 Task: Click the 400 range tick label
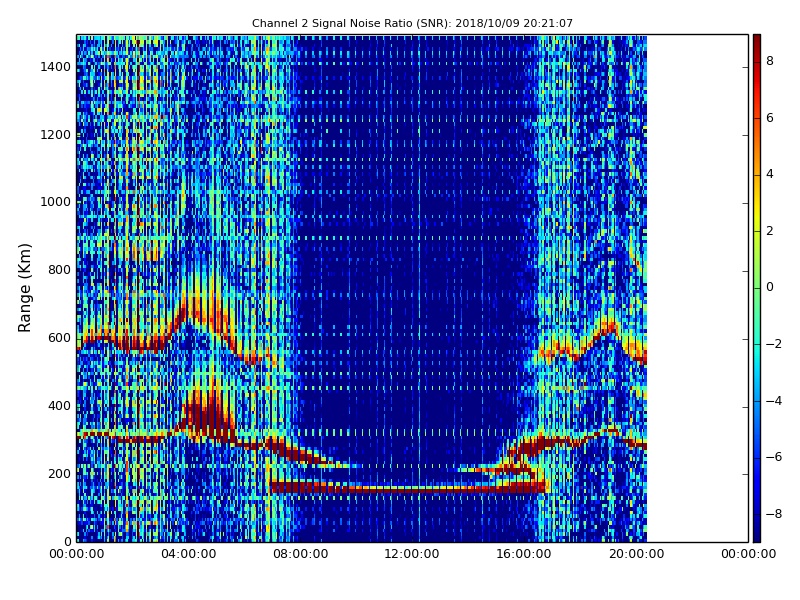(x=60, y=406)
